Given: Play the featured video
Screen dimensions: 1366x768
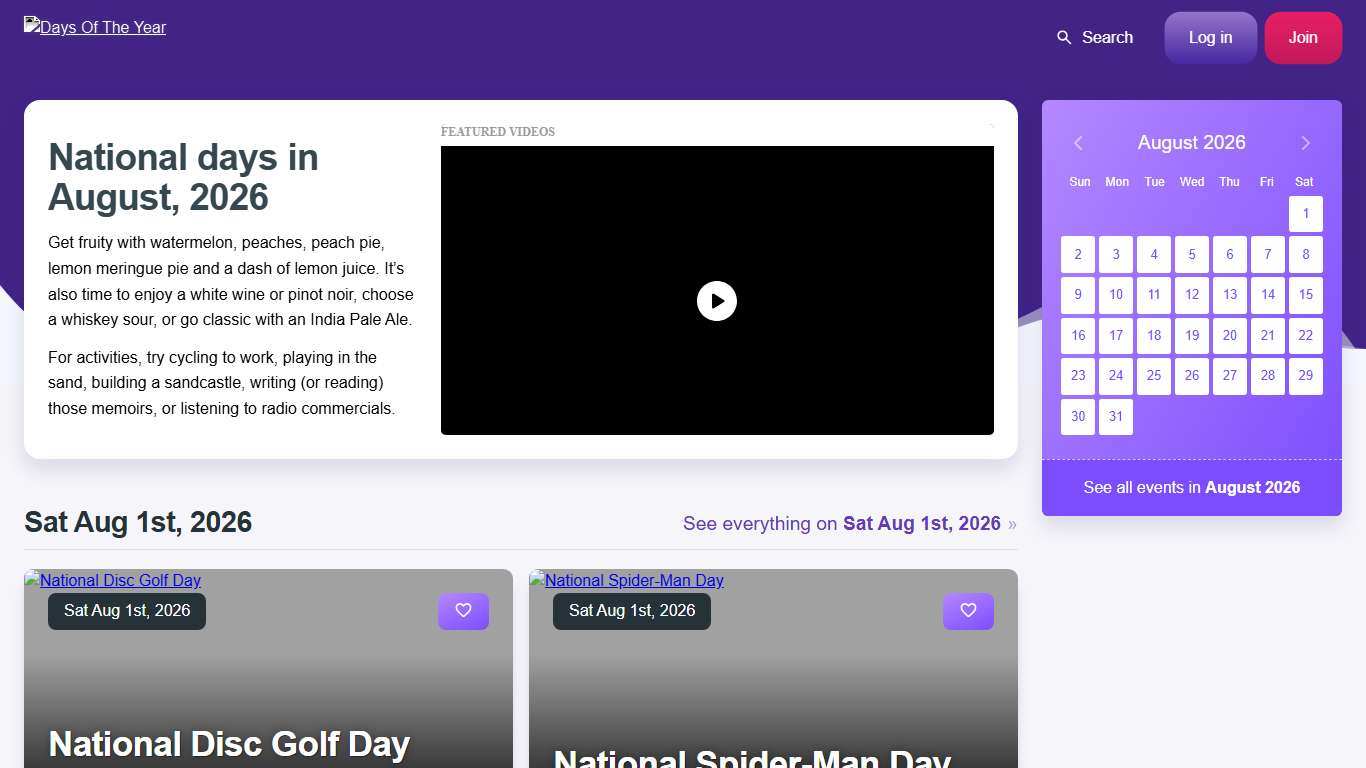Looking at the screenshot, I should pos(716,300).
